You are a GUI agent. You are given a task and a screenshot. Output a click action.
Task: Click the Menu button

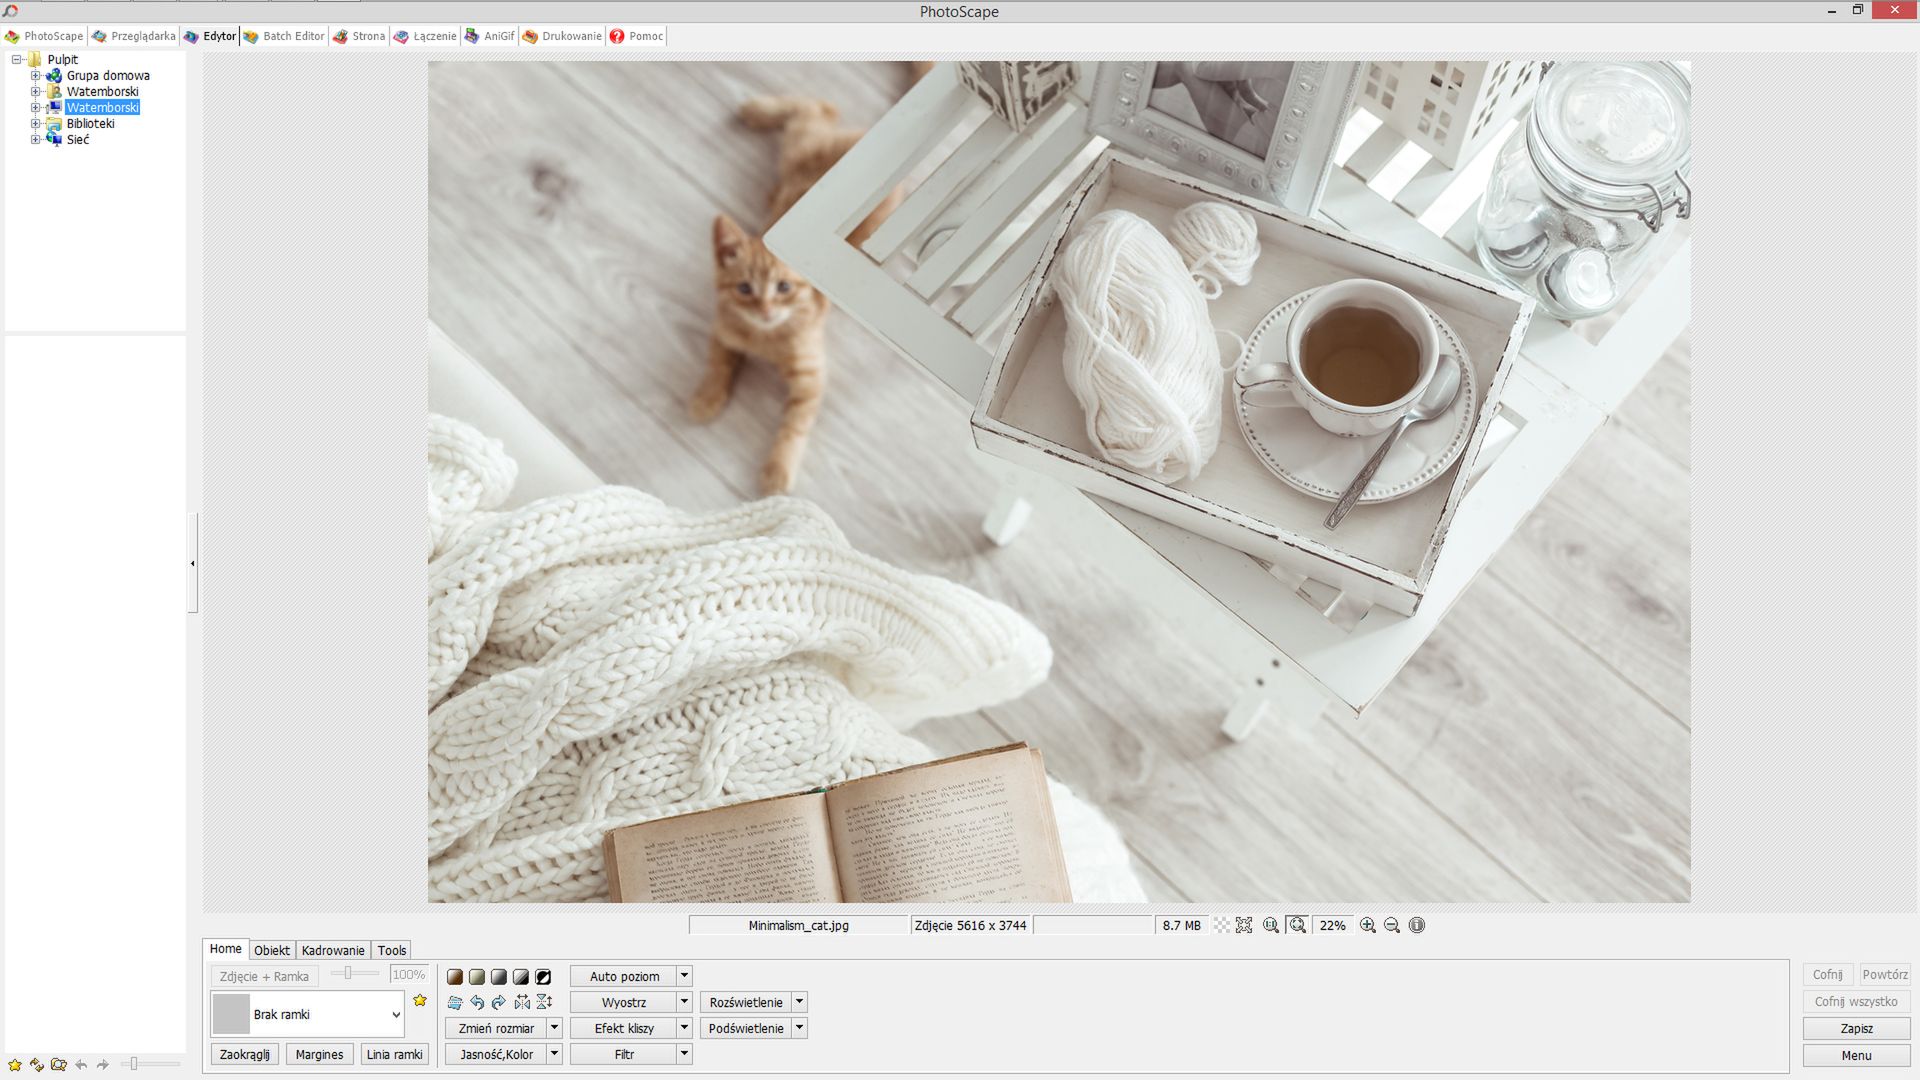(x=1856, y=1056)
